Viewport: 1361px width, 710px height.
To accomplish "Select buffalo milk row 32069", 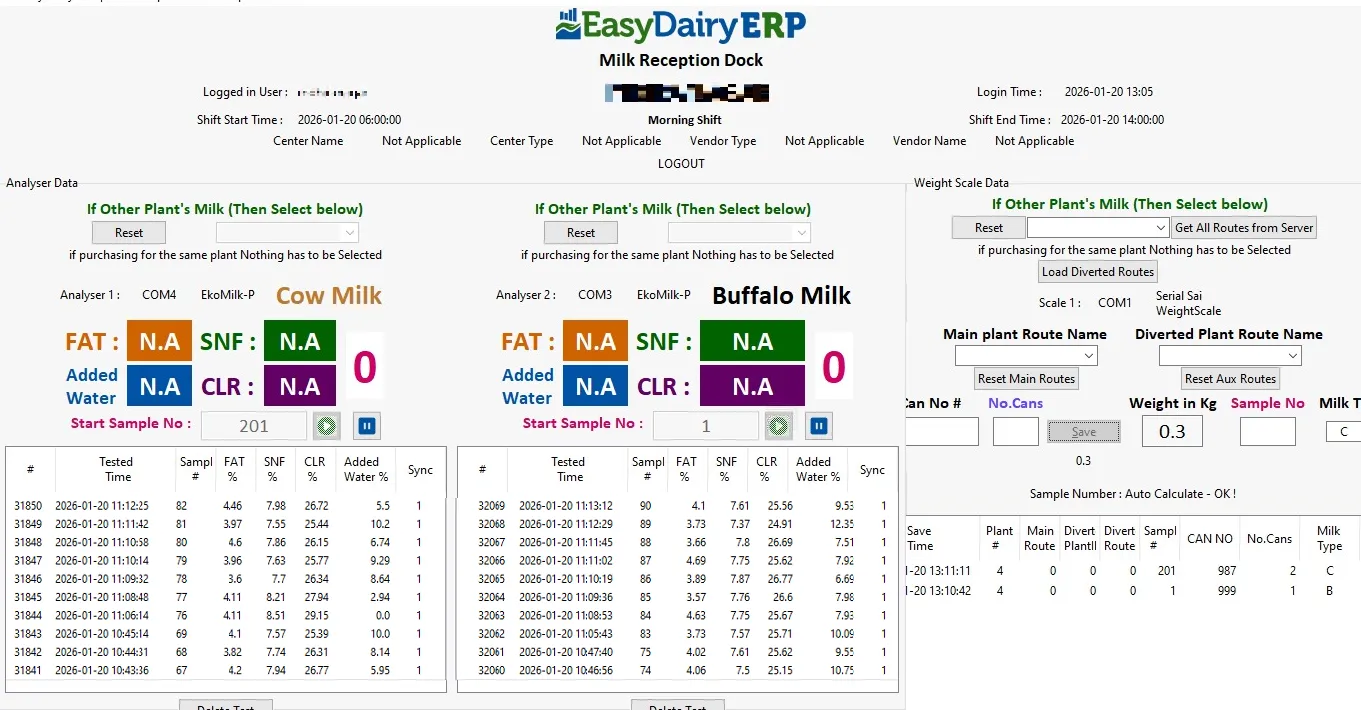I will tap(678, 506).
